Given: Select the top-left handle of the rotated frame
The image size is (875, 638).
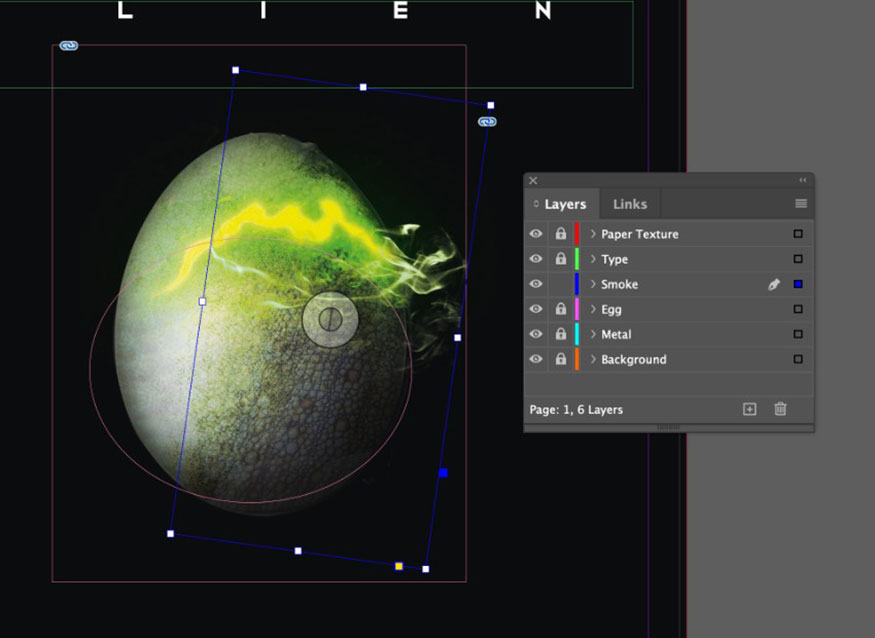Looking at the screenshot, I should click(235, 70).
